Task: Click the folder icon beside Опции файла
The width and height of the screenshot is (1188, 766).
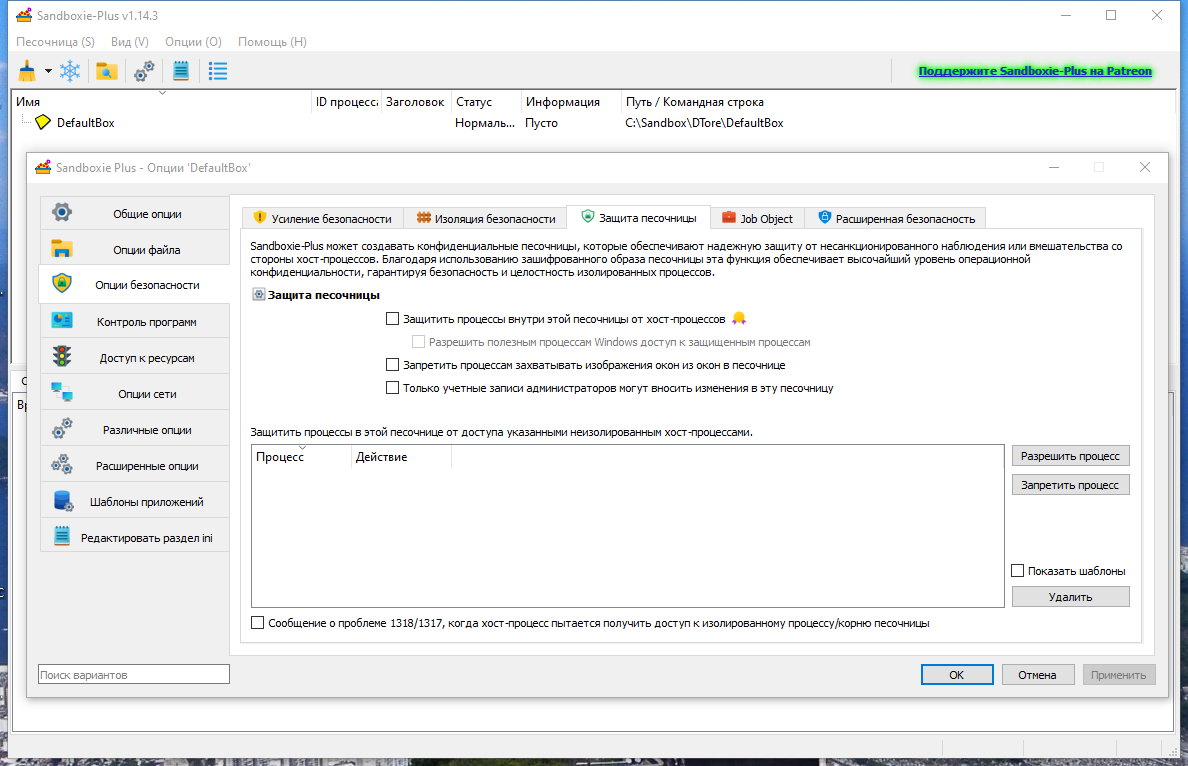Action: 62,249
